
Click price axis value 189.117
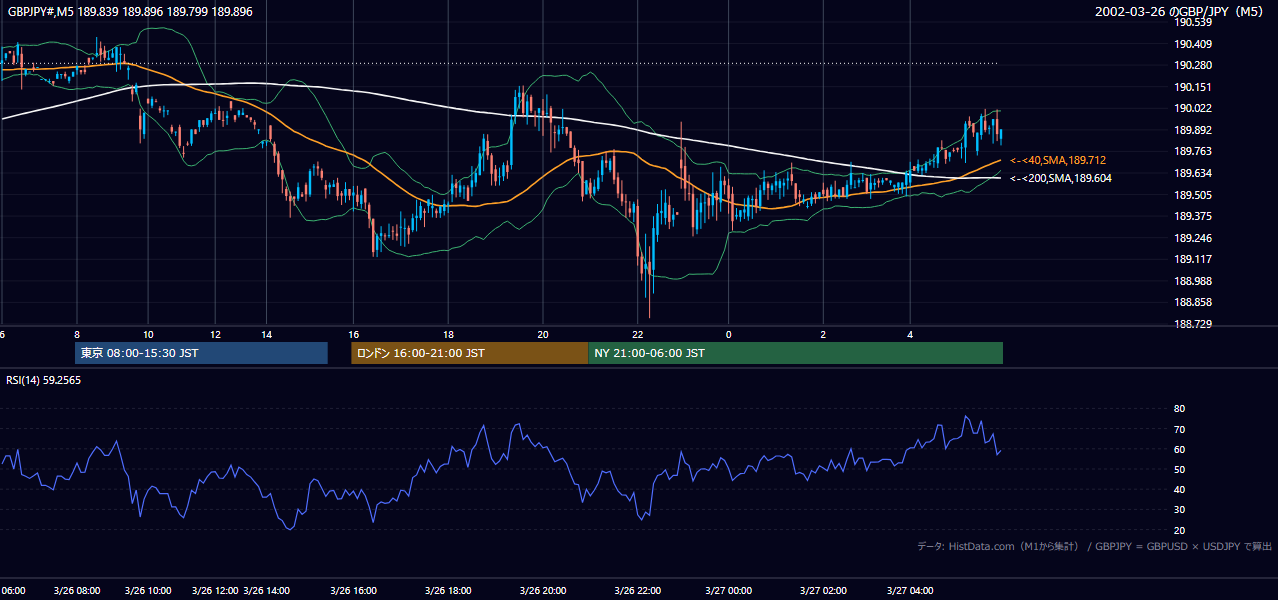coord(1194,259)
